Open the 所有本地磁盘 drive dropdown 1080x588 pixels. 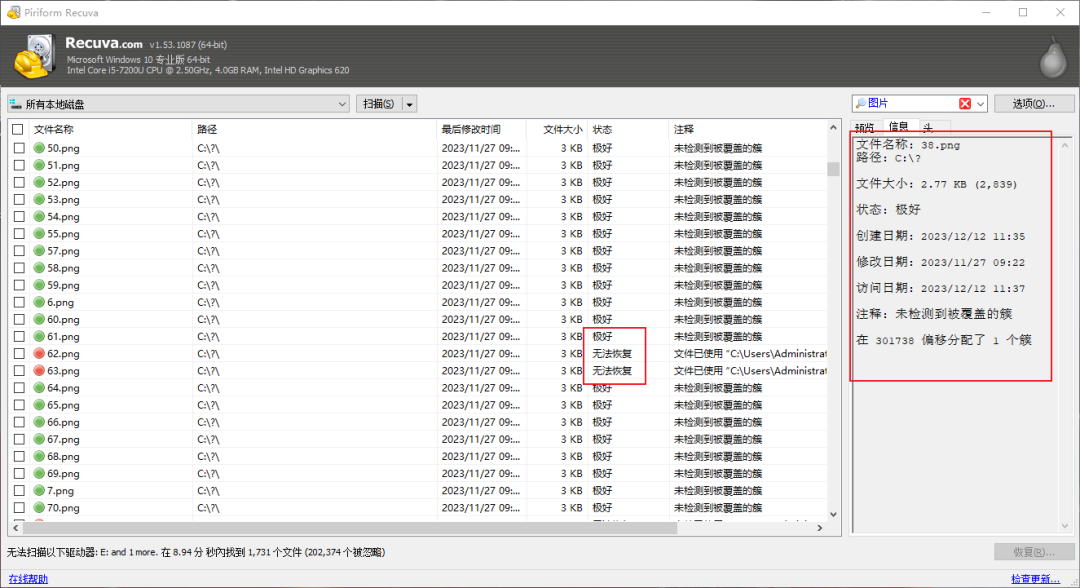click(x=178, y=104)
